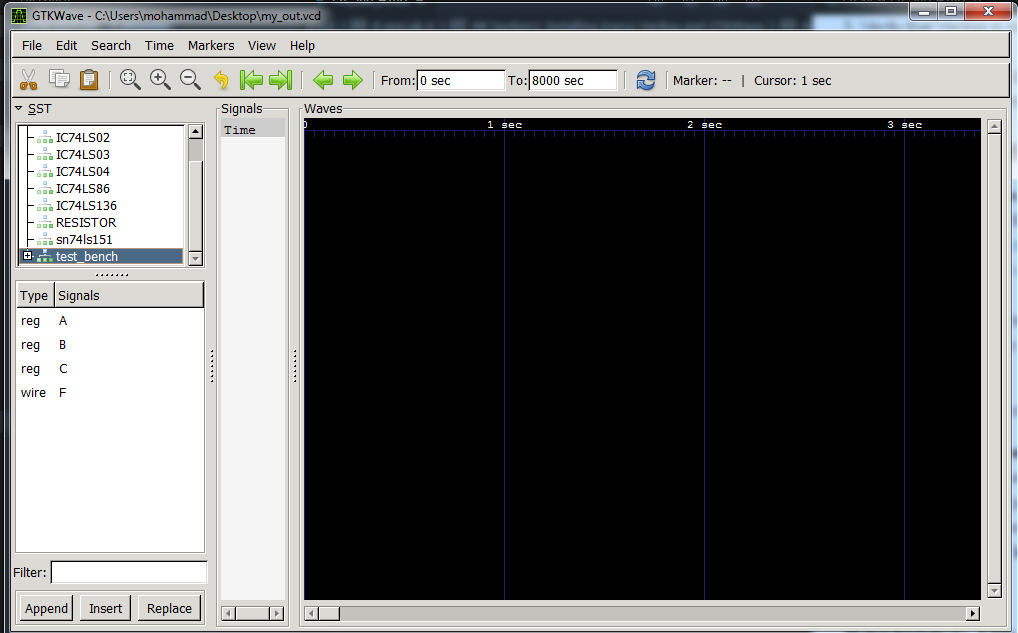Image resolution: width=1018 pixels, height=633 pixels.
Task: Click the Zoom In magnifier icon
Action: pos(160,80)
